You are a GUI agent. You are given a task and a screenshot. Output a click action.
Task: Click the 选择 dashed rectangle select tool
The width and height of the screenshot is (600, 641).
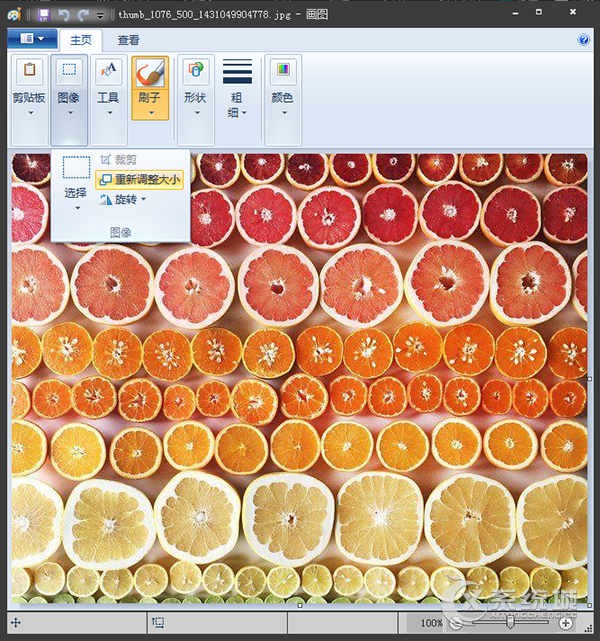(76, 167)
